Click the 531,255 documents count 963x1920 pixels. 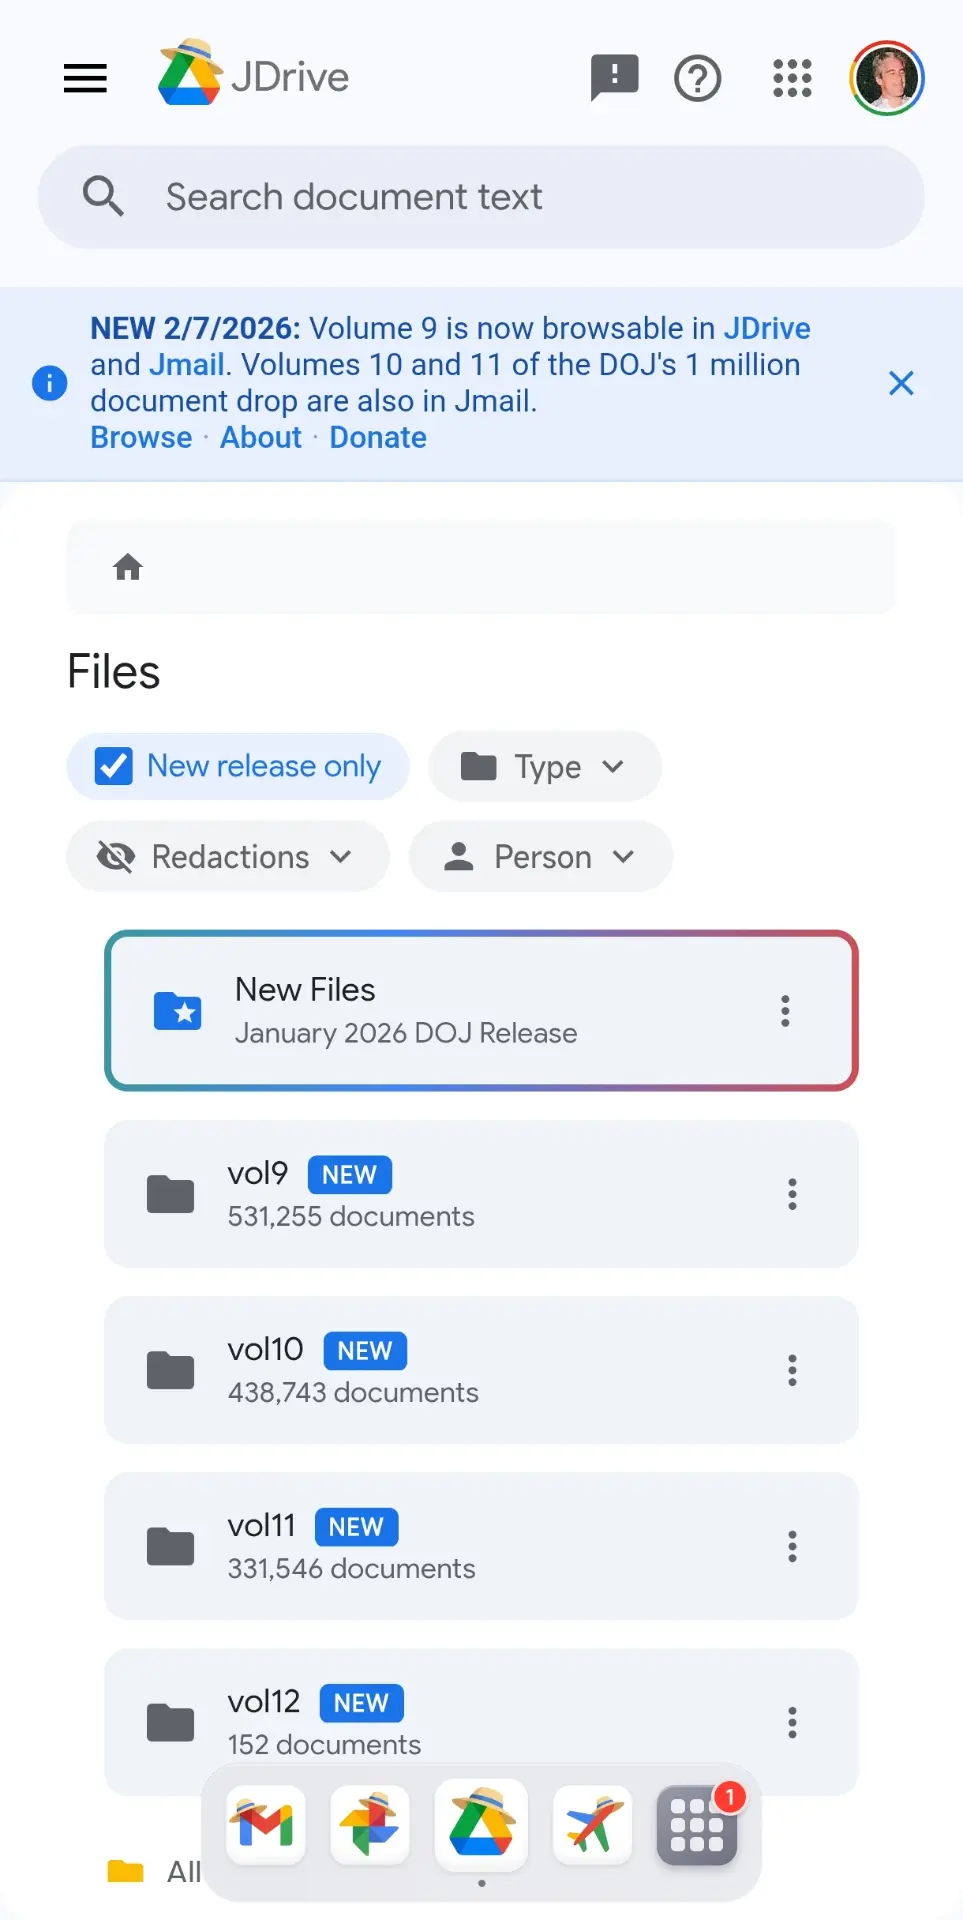[351, 1216]
